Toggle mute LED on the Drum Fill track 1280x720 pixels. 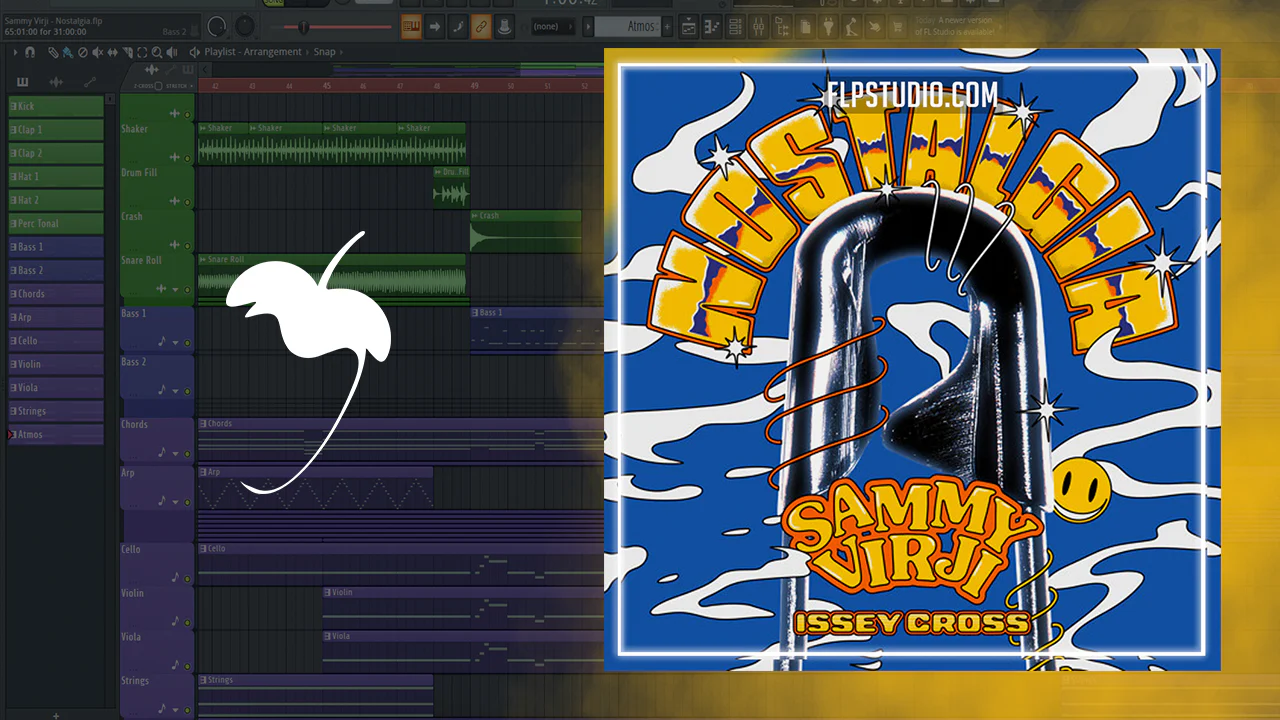tap(187, 202)
